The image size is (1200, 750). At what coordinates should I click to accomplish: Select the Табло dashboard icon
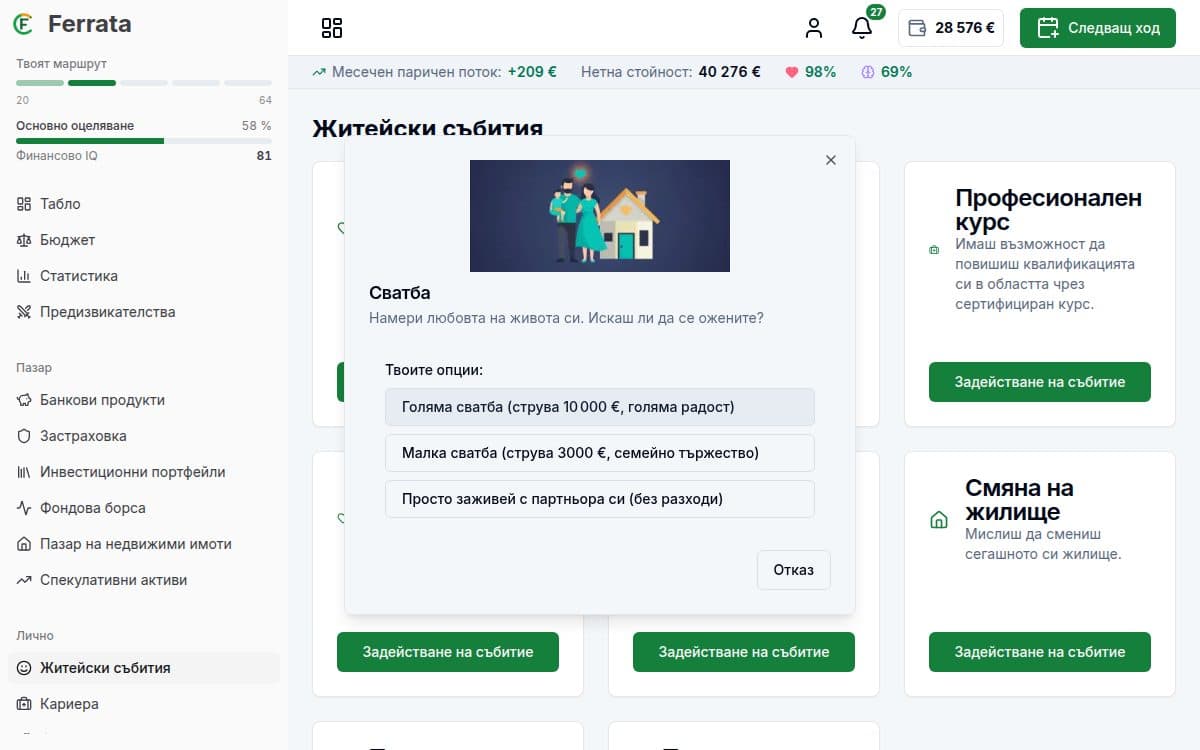point(25,204)
